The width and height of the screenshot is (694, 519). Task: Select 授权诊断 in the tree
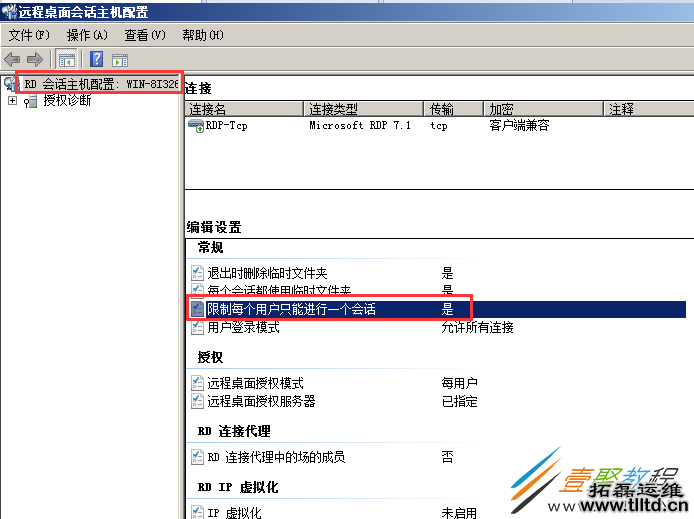click(x=67, y=101)
